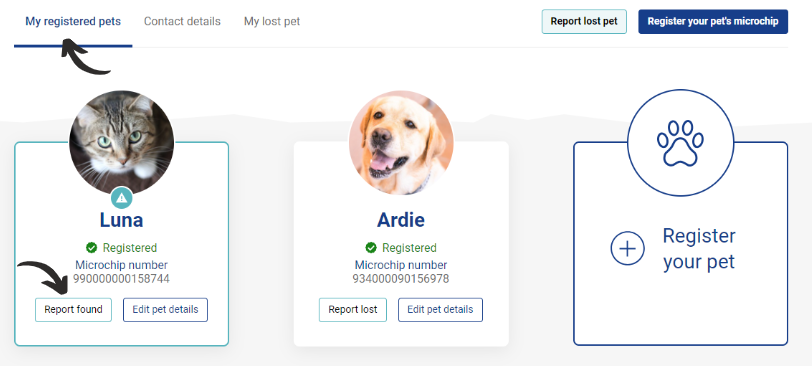Click Ardie's dog profile photo
Image resolution: width=812 pixels, height=366 pixels.
click(x=401, y=142)
